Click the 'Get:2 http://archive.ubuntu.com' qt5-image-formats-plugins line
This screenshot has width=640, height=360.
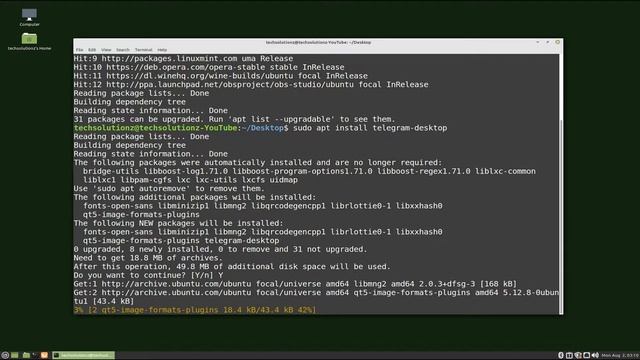click(x=316, y=293)
